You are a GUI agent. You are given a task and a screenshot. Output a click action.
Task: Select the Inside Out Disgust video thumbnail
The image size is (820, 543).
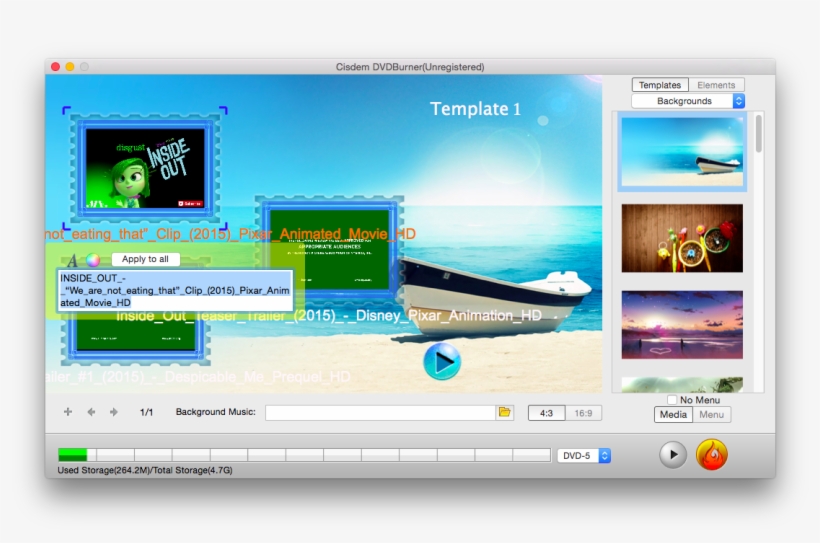coord(145,168)
